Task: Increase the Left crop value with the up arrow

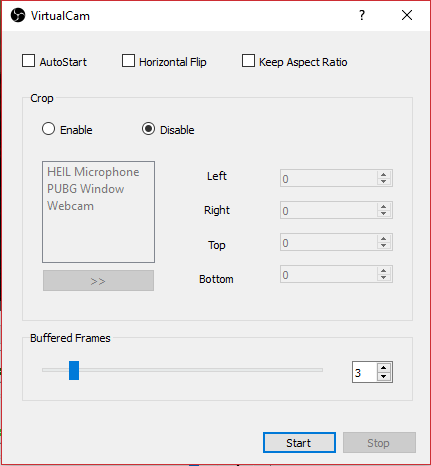Action: pyautogui.click(x=384, y=174)
